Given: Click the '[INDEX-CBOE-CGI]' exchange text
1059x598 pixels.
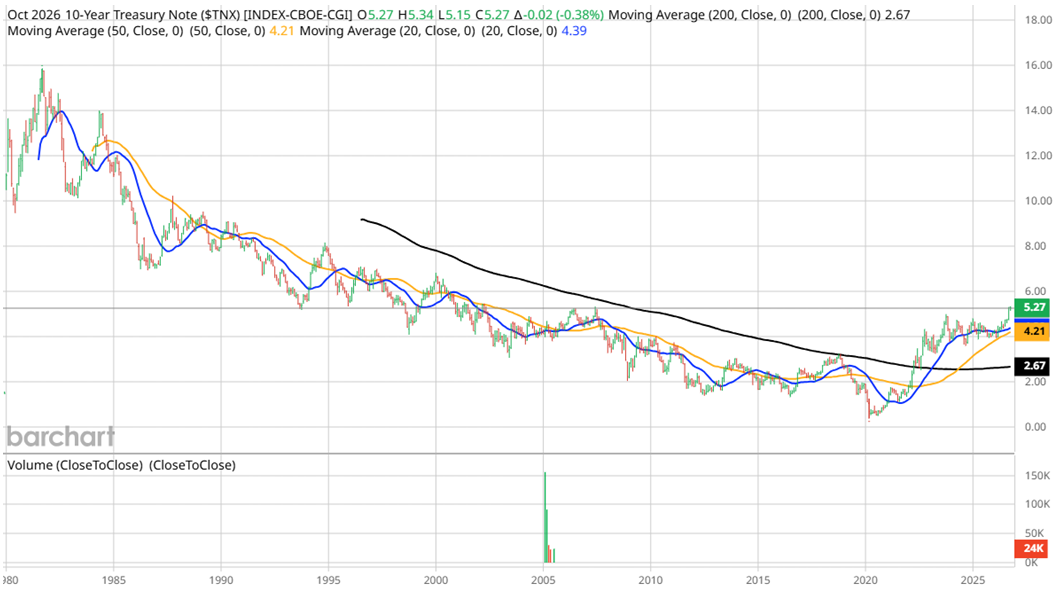Looking at the screenshot, I should 298,14.
